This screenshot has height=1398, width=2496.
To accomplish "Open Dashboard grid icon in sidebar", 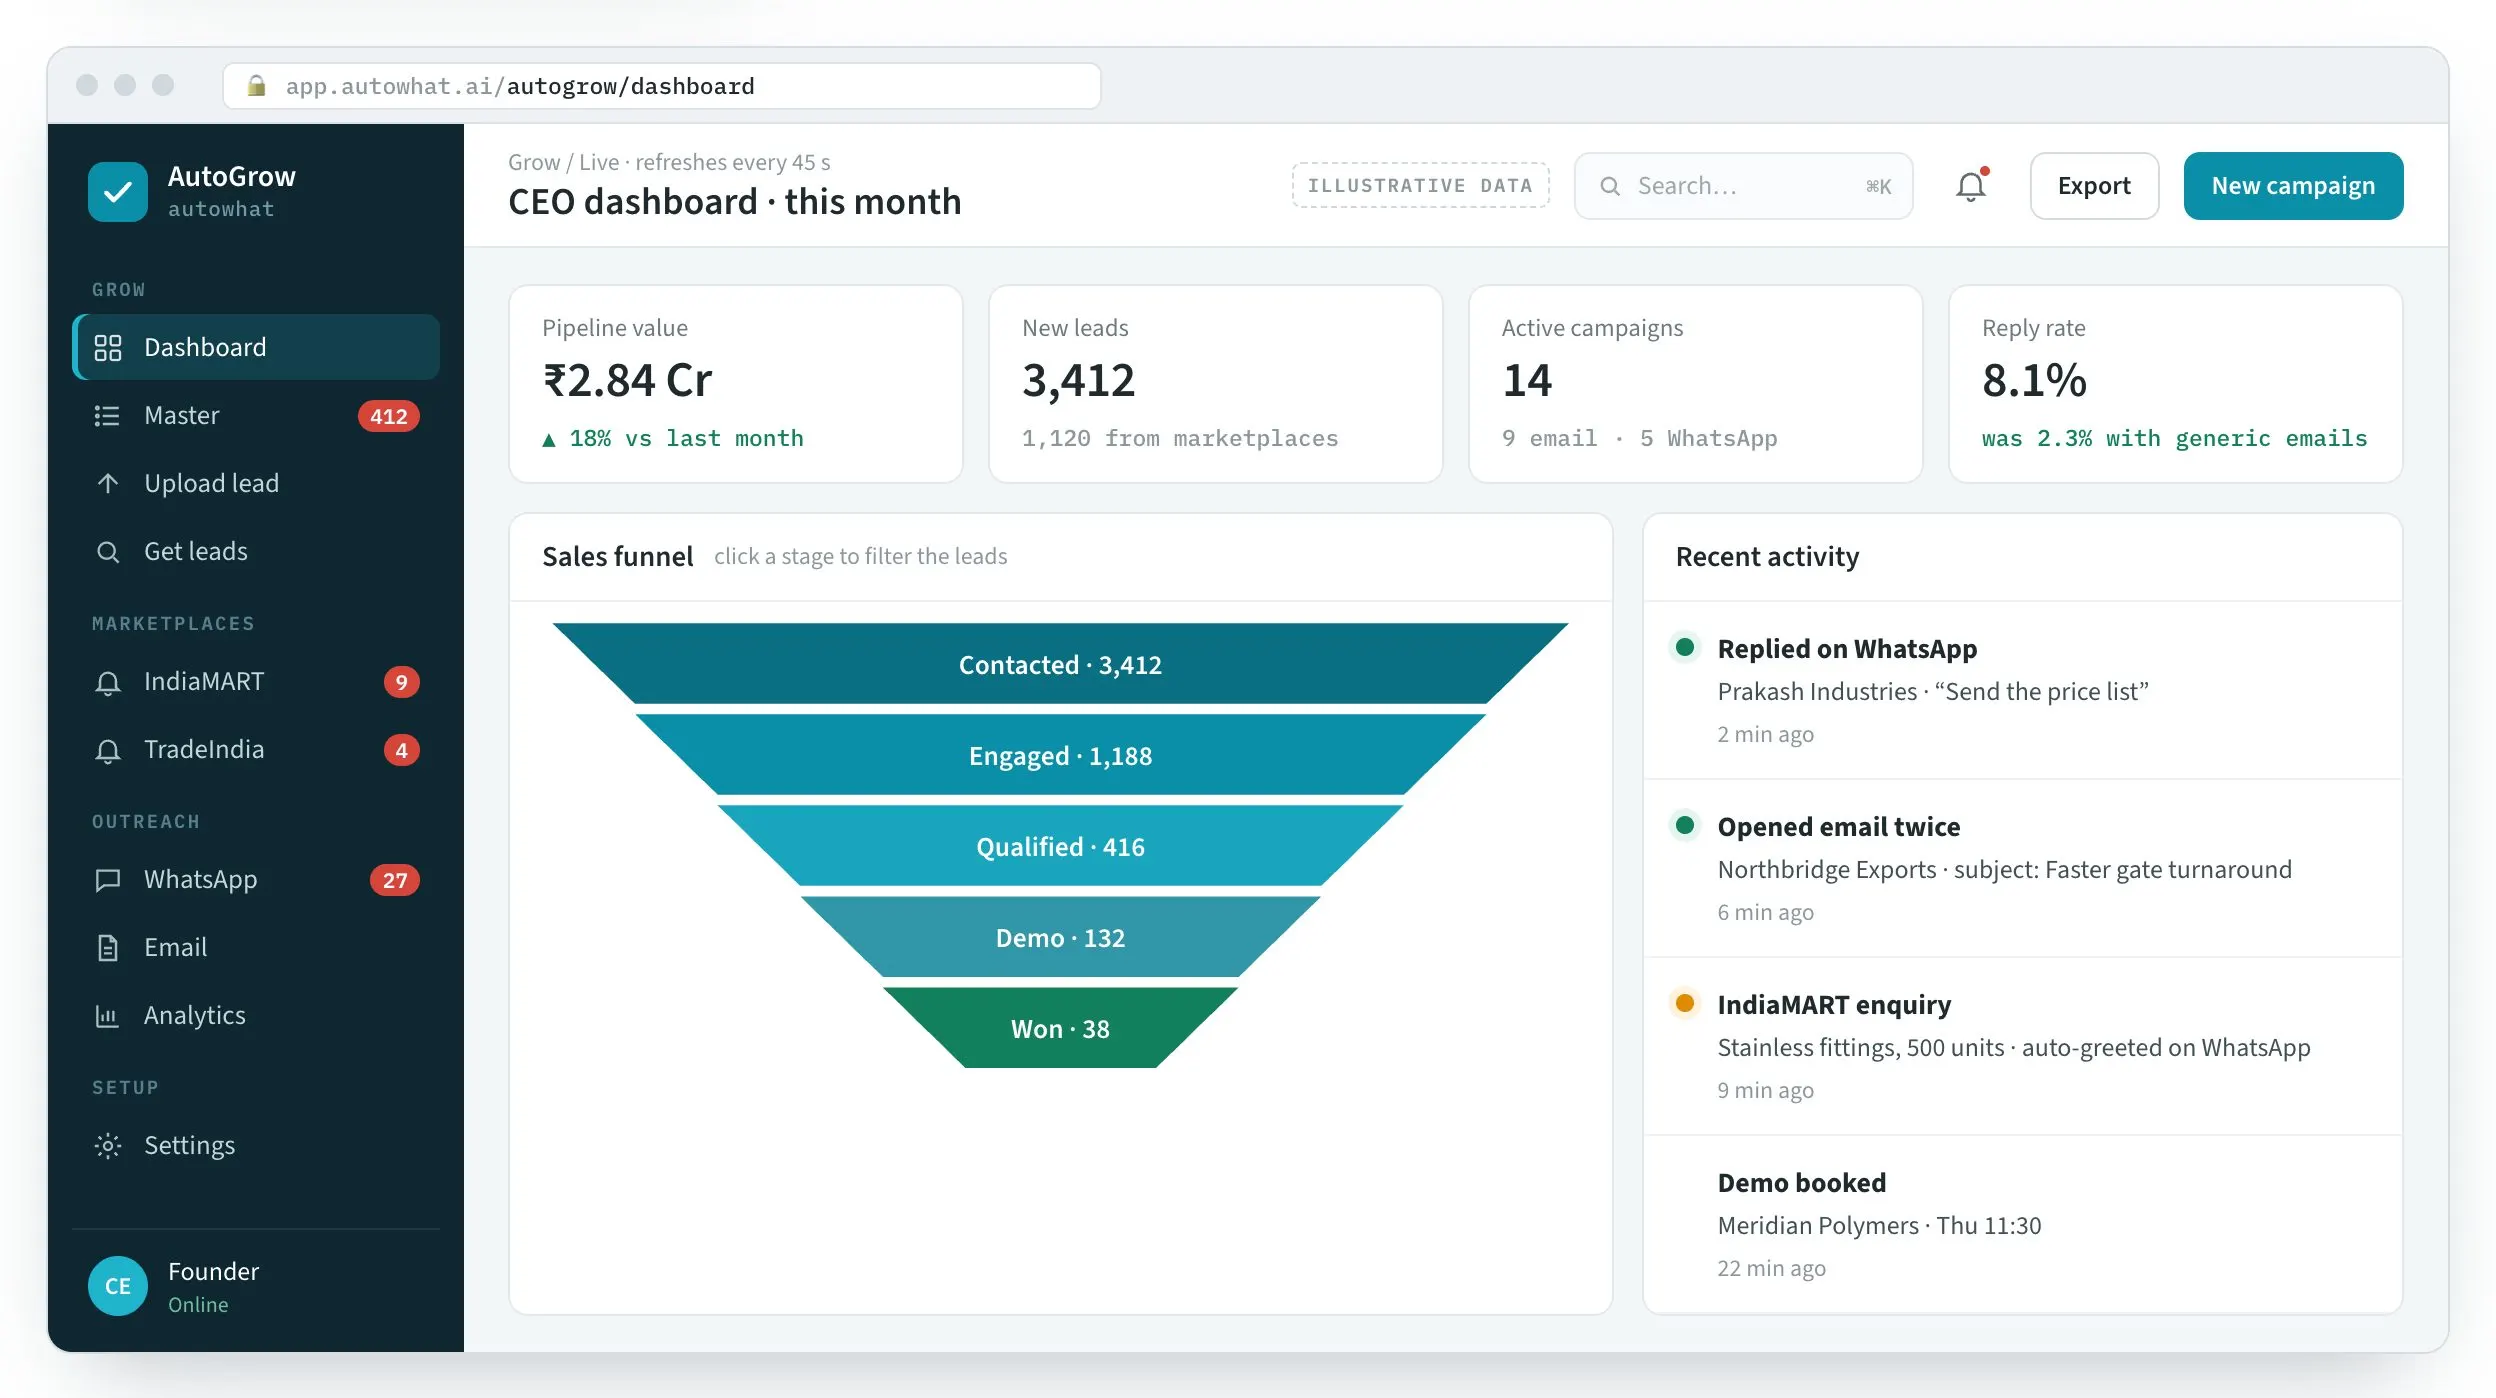I will [x=108, y=348].
